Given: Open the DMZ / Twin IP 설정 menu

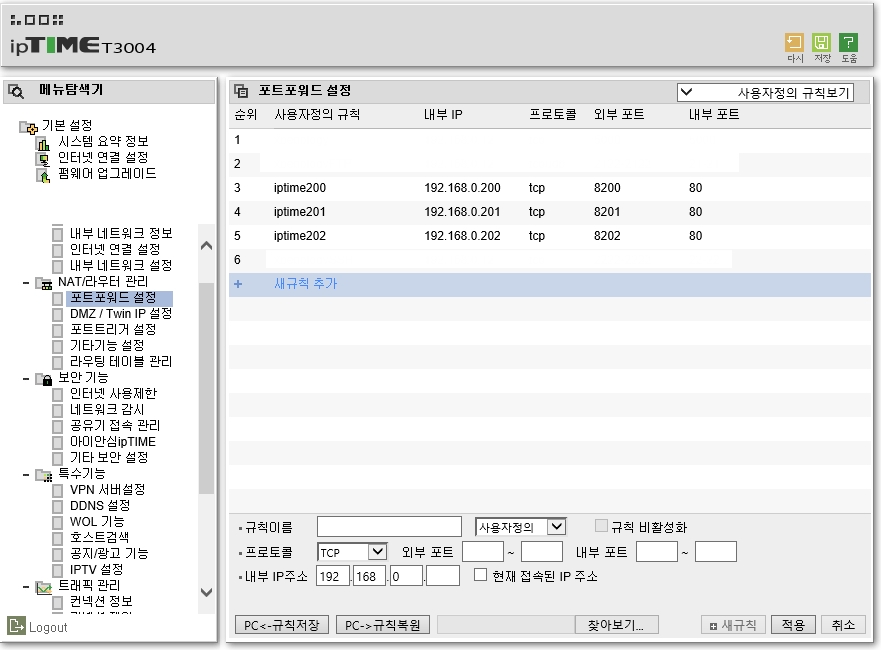Looking at the screenshot, I should (121, 314).
